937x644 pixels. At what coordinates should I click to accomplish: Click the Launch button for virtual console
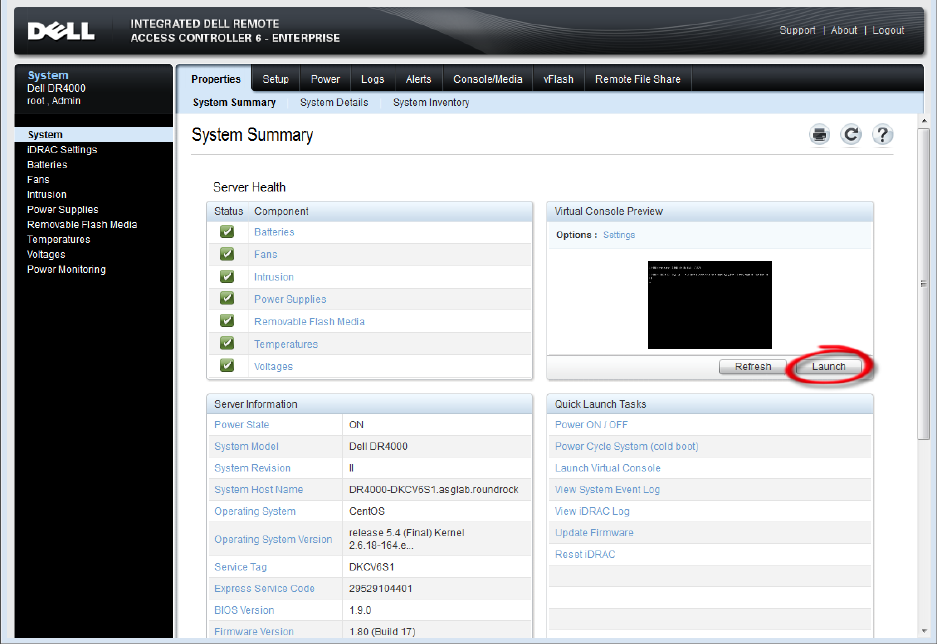click(828, 366)
